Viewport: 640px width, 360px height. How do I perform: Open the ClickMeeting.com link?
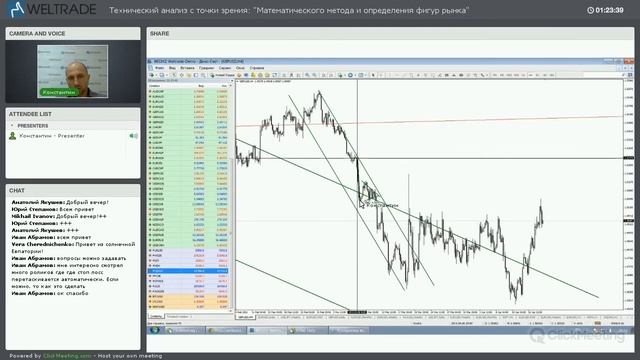coord(67,356)
